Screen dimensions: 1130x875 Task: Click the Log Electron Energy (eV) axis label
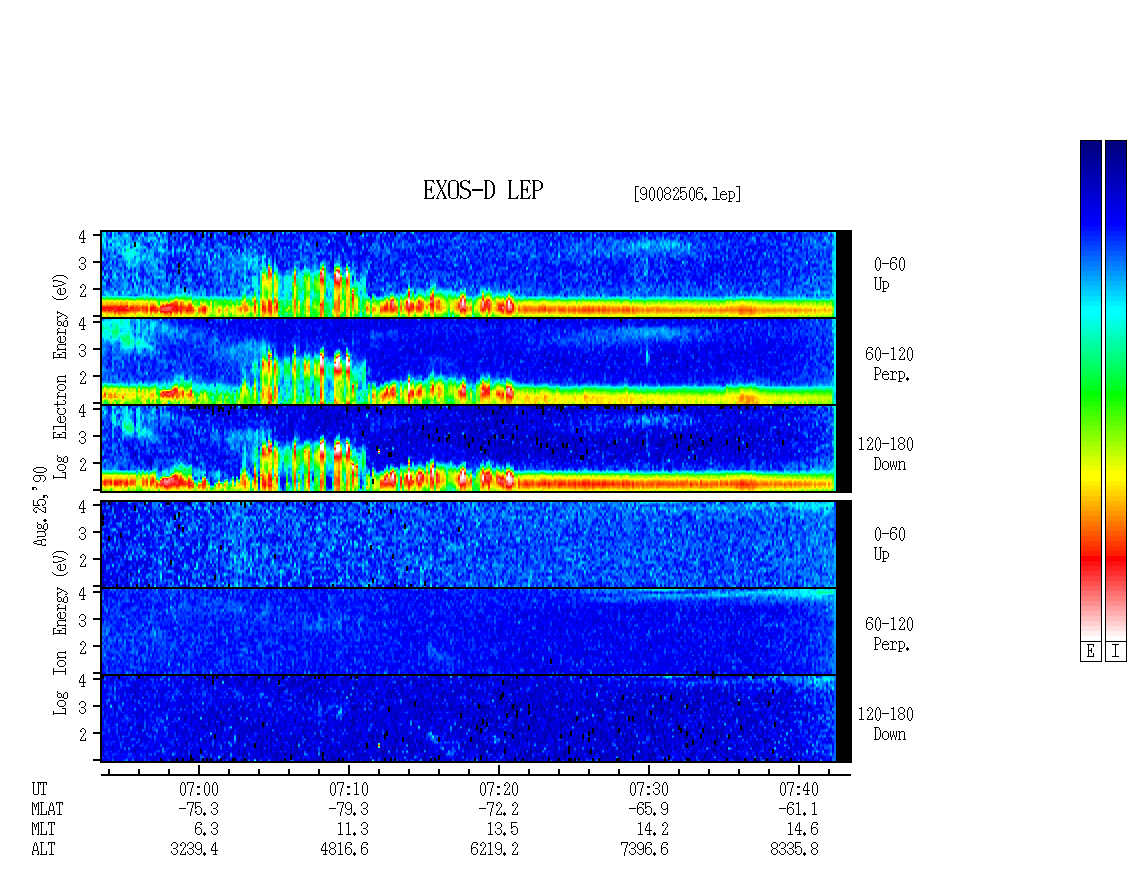[x=61, y=376]
